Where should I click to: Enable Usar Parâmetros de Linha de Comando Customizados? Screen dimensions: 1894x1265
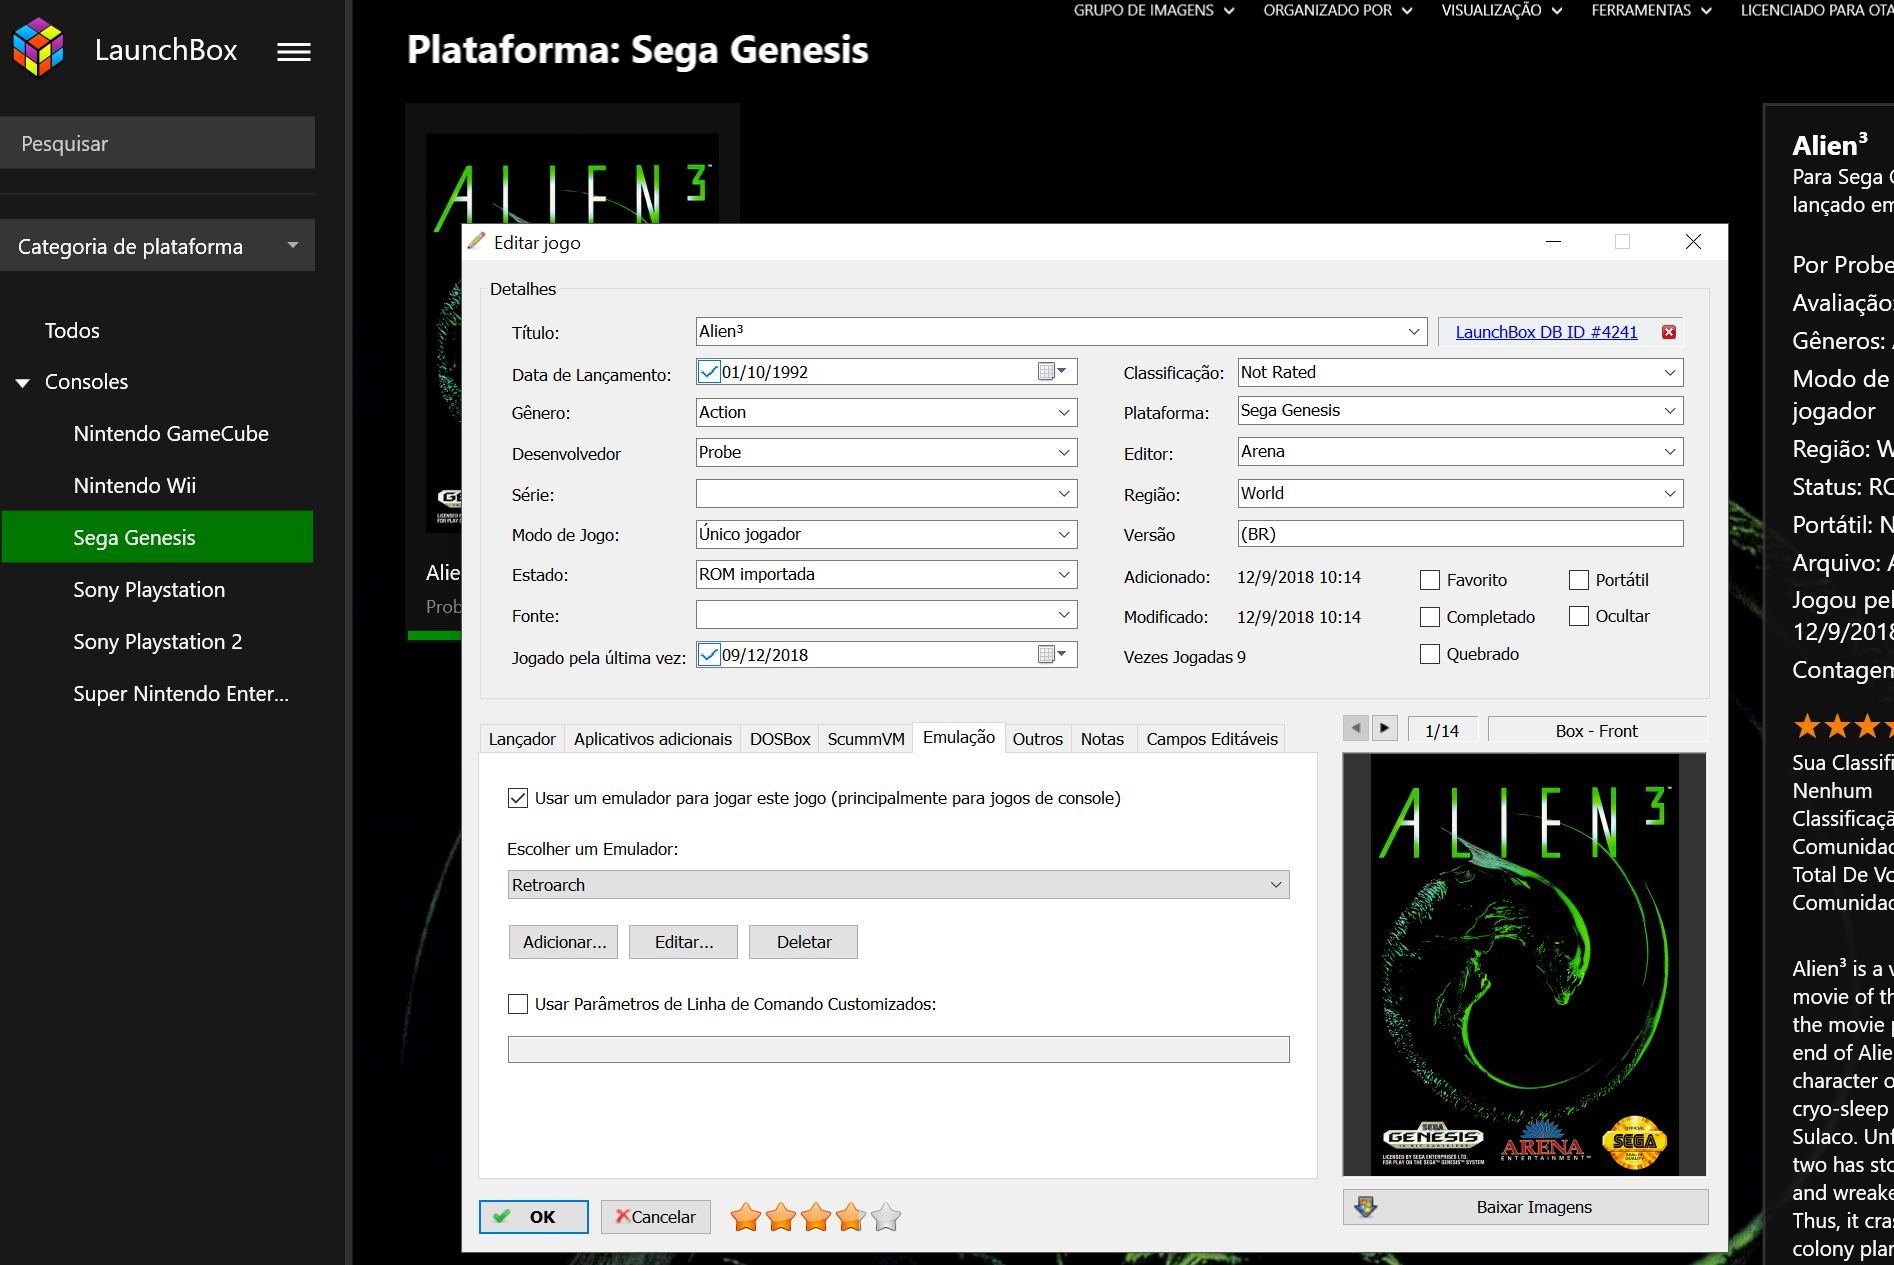point(518,1004)
